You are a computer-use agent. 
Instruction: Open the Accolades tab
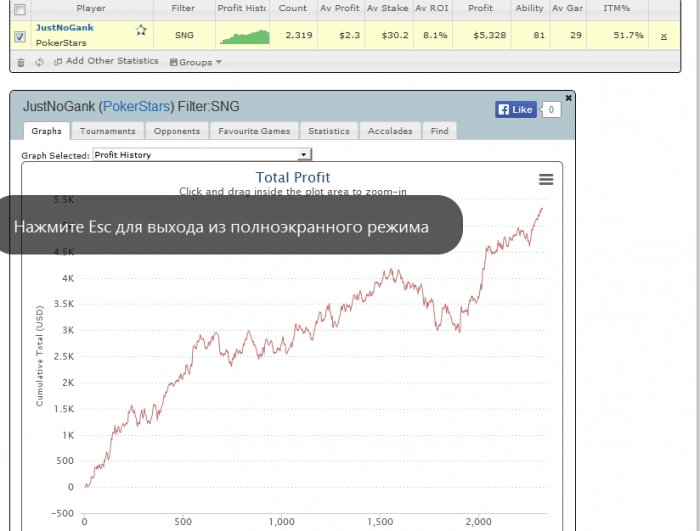390,131
